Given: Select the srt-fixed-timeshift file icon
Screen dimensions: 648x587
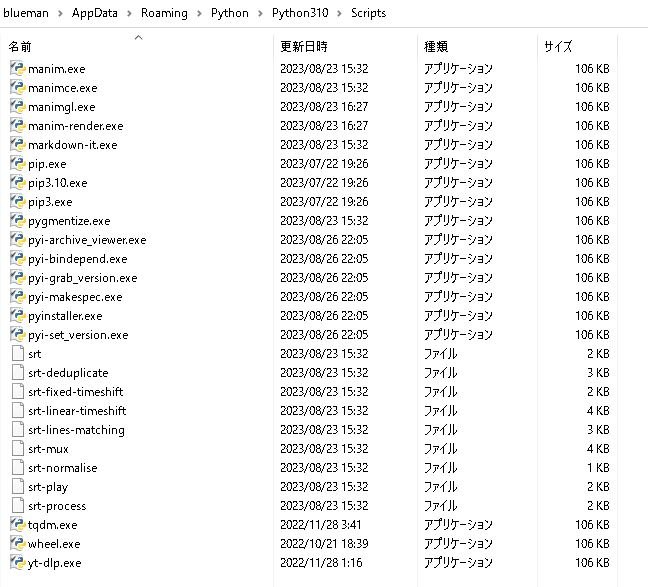Looking at the screenshot, I should click(x=18, y=391).
